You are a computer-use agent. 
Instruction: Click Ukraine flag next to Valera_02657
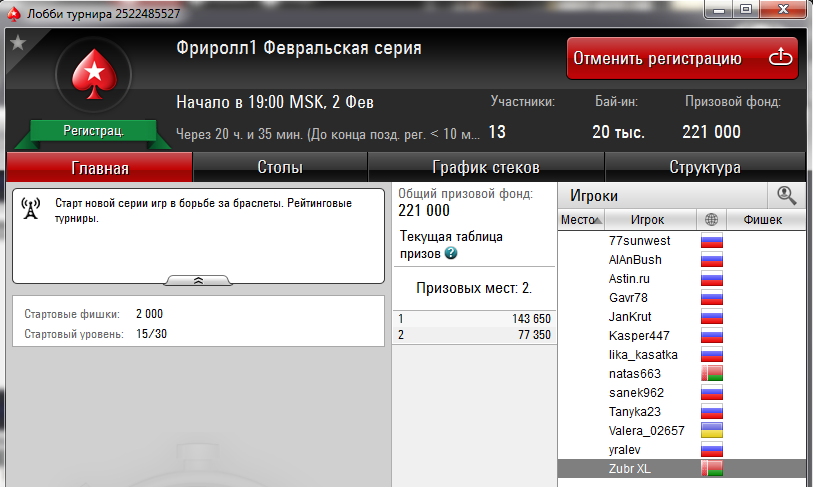coord(712,430)
